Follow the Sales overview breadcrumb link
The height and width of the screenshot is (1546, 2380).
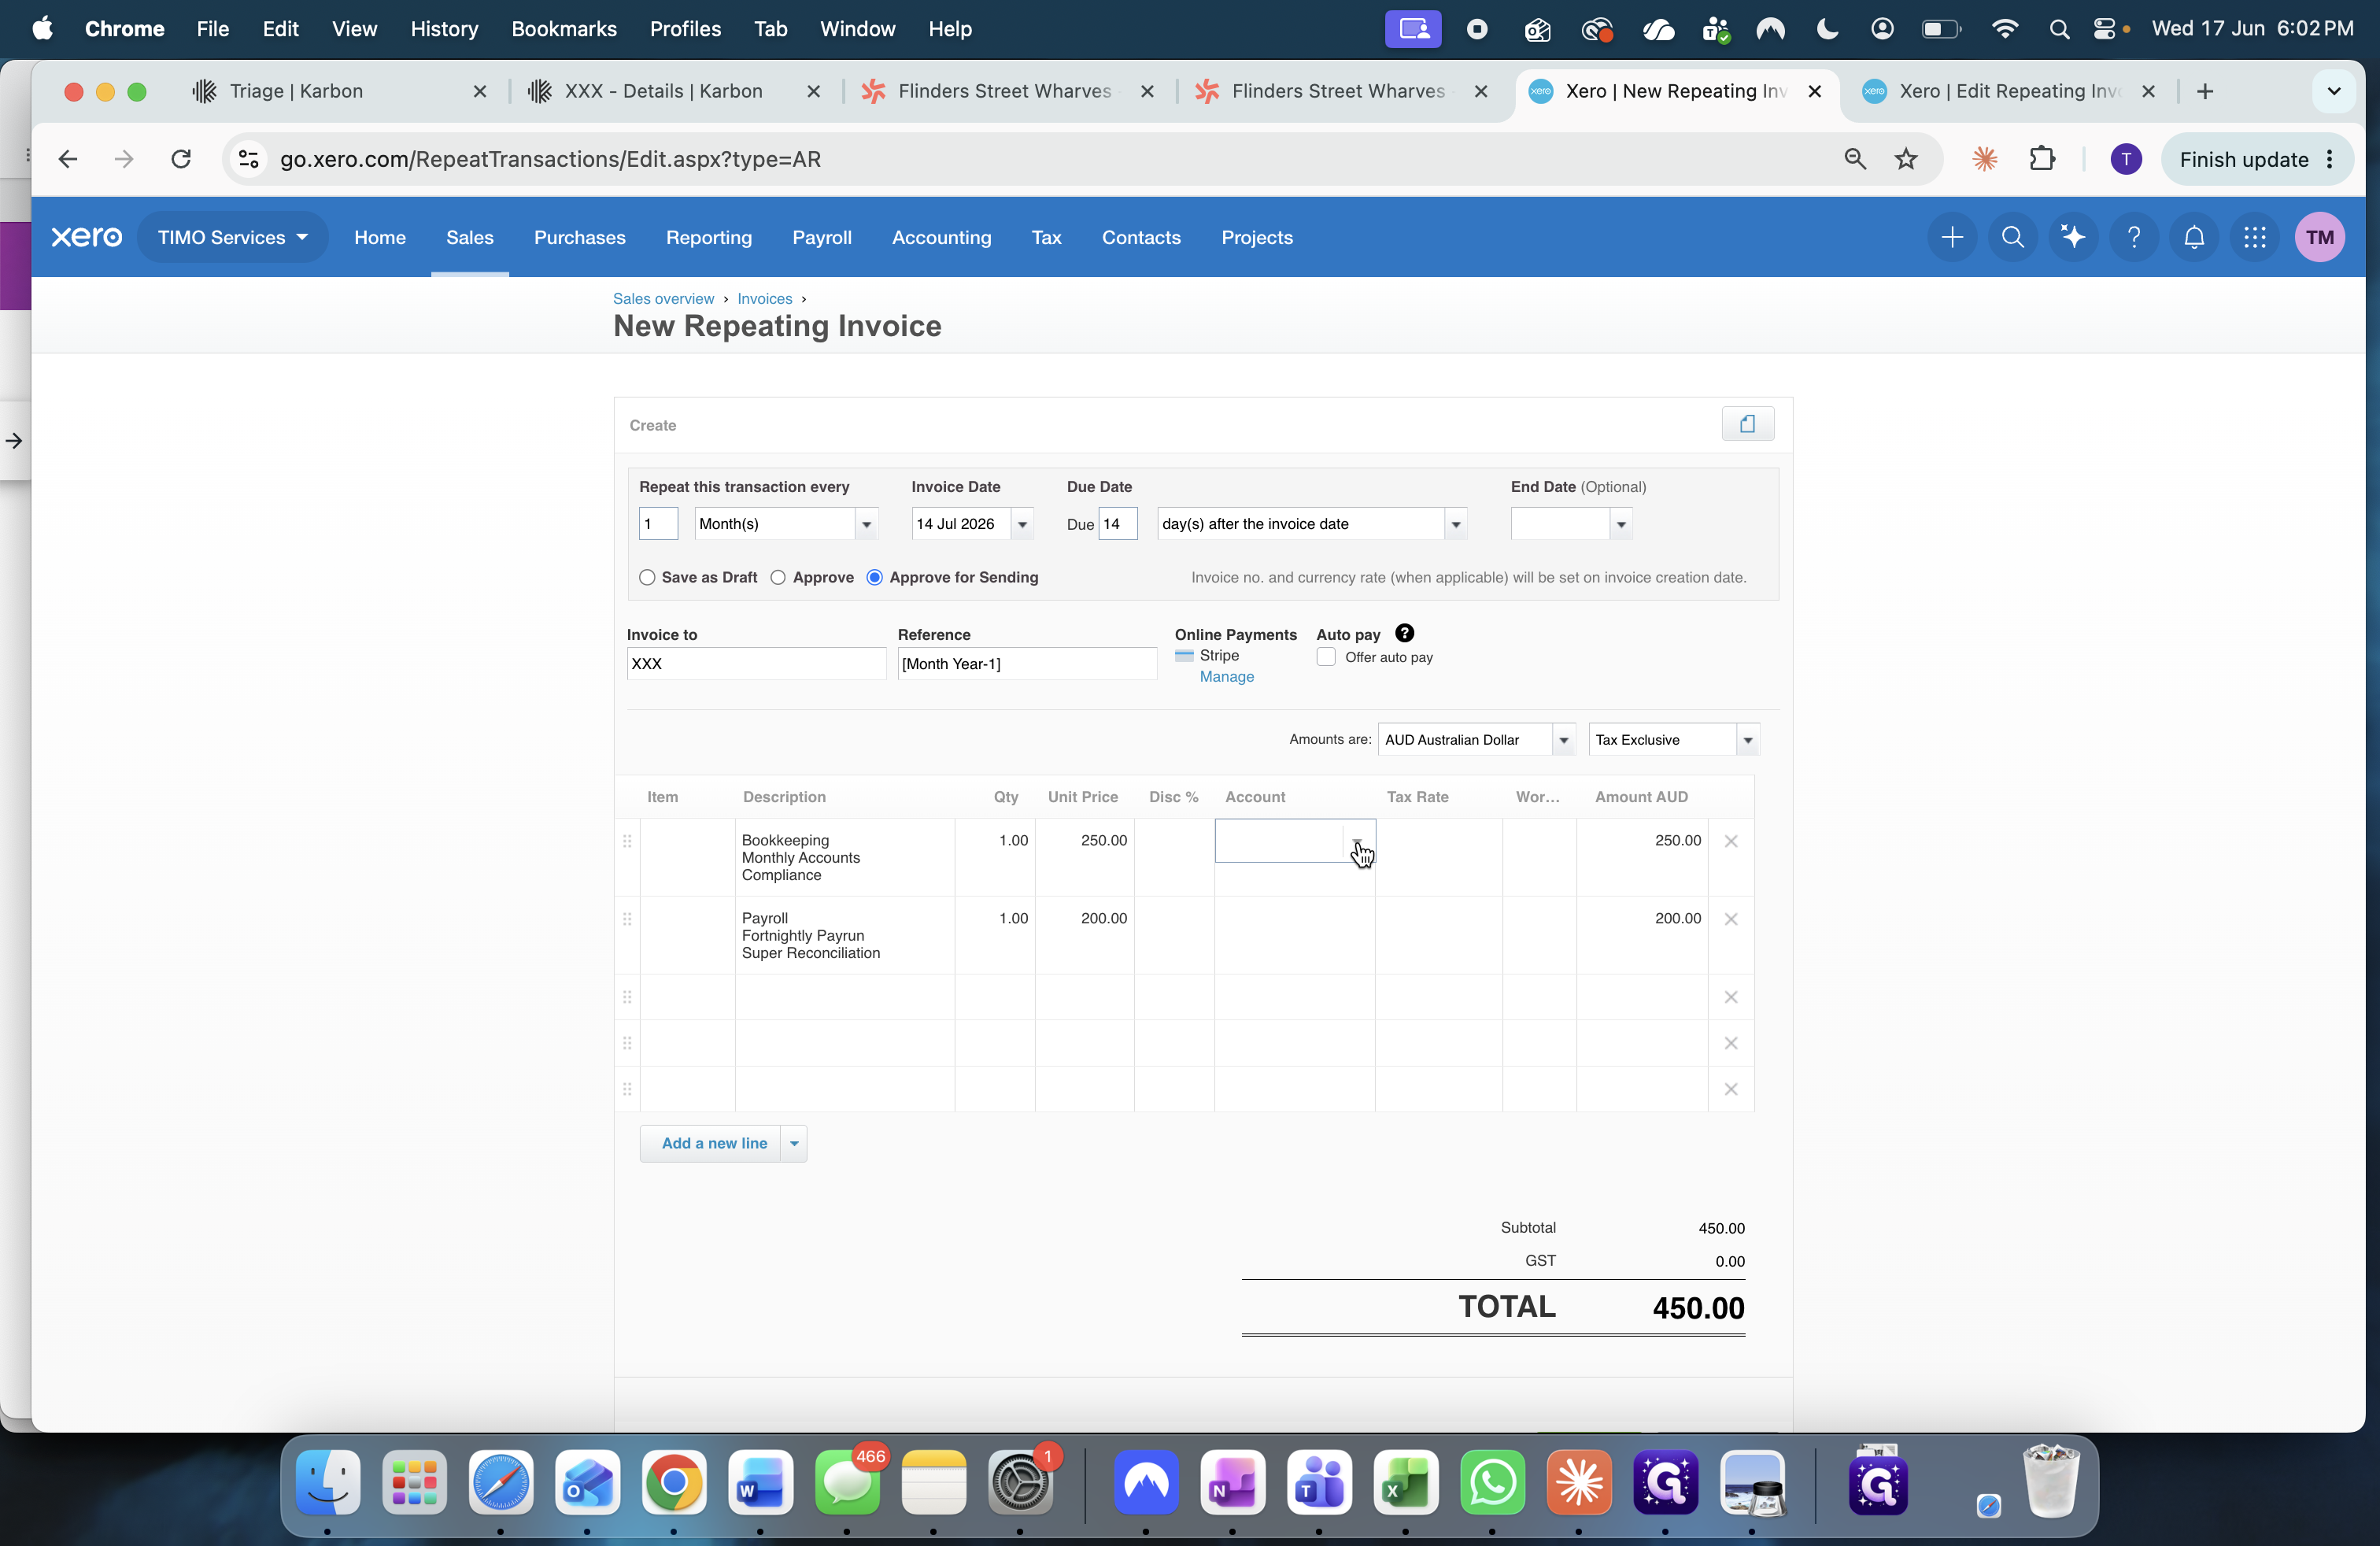click(663, 298)
